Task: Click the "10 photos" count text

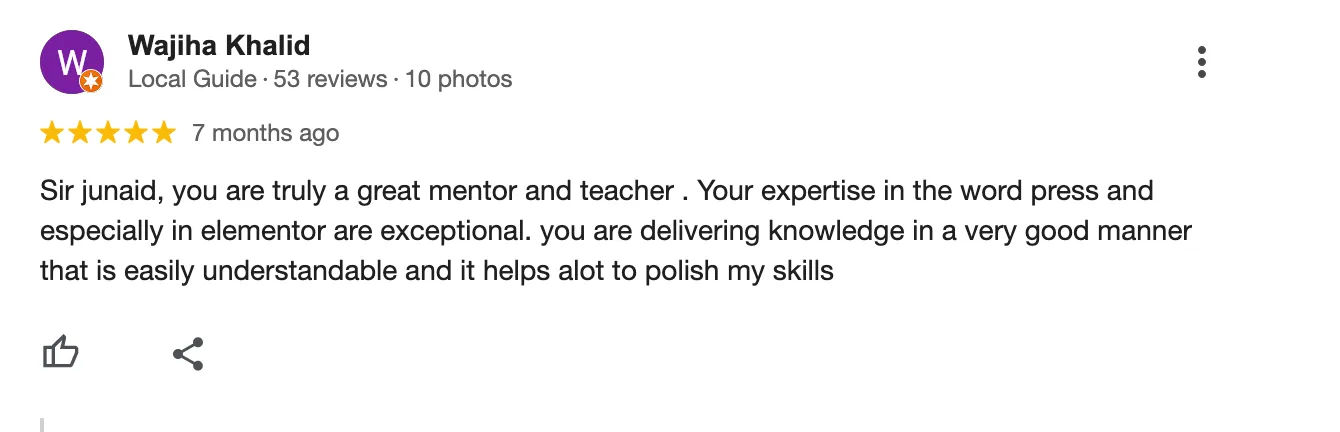Action: (x=458, y=79)
